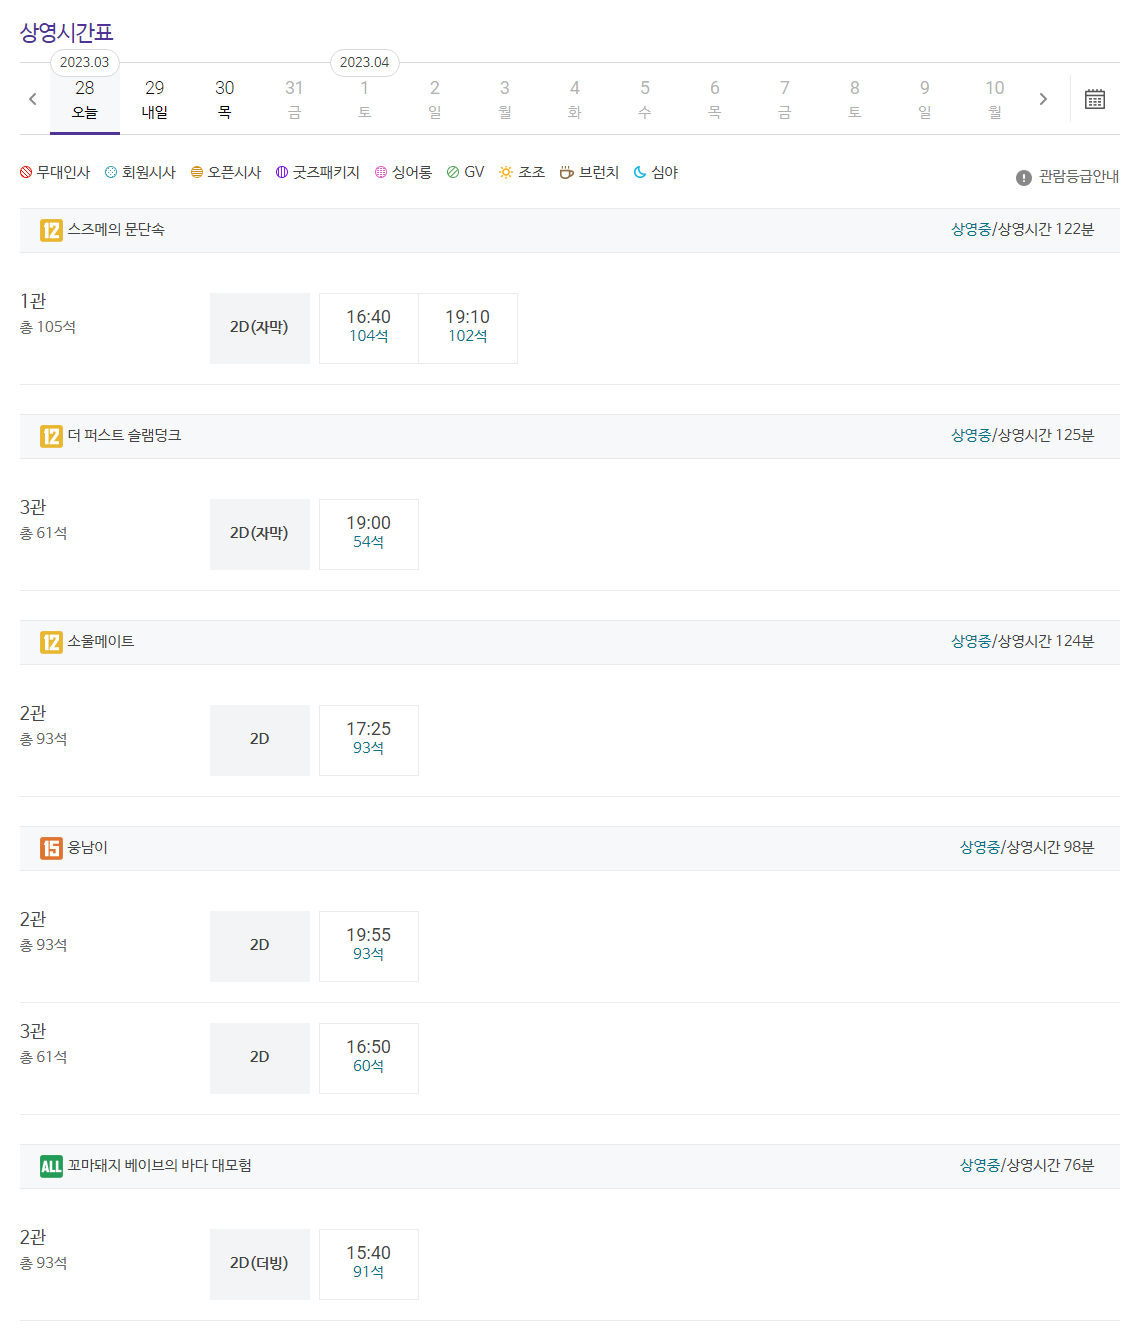Select April 5 수 date tab
The height and width of the screenshot is (1328, 1140).
[645, 99]
